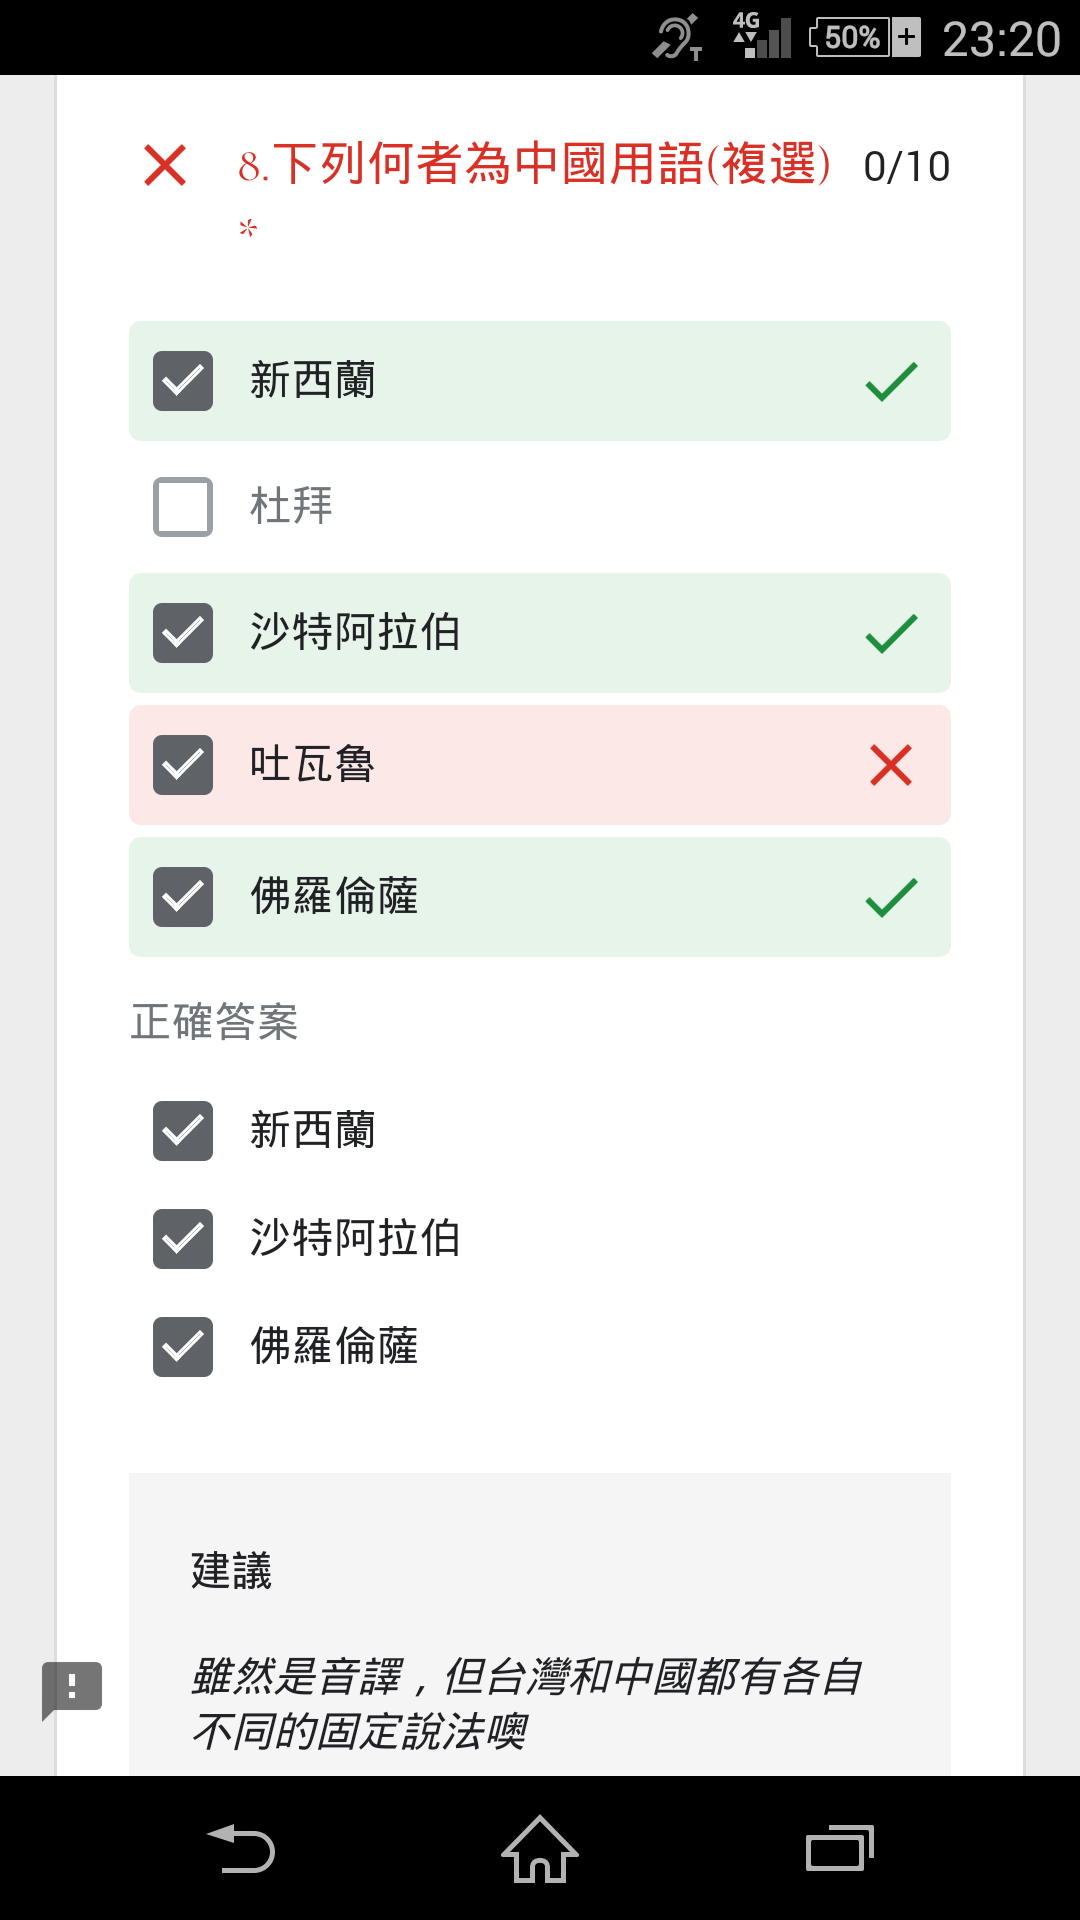1080x1920 pixels.
Task: Tap 佛羅倫薩 checkbox under 正確答案
Action: click(183, 1347)
